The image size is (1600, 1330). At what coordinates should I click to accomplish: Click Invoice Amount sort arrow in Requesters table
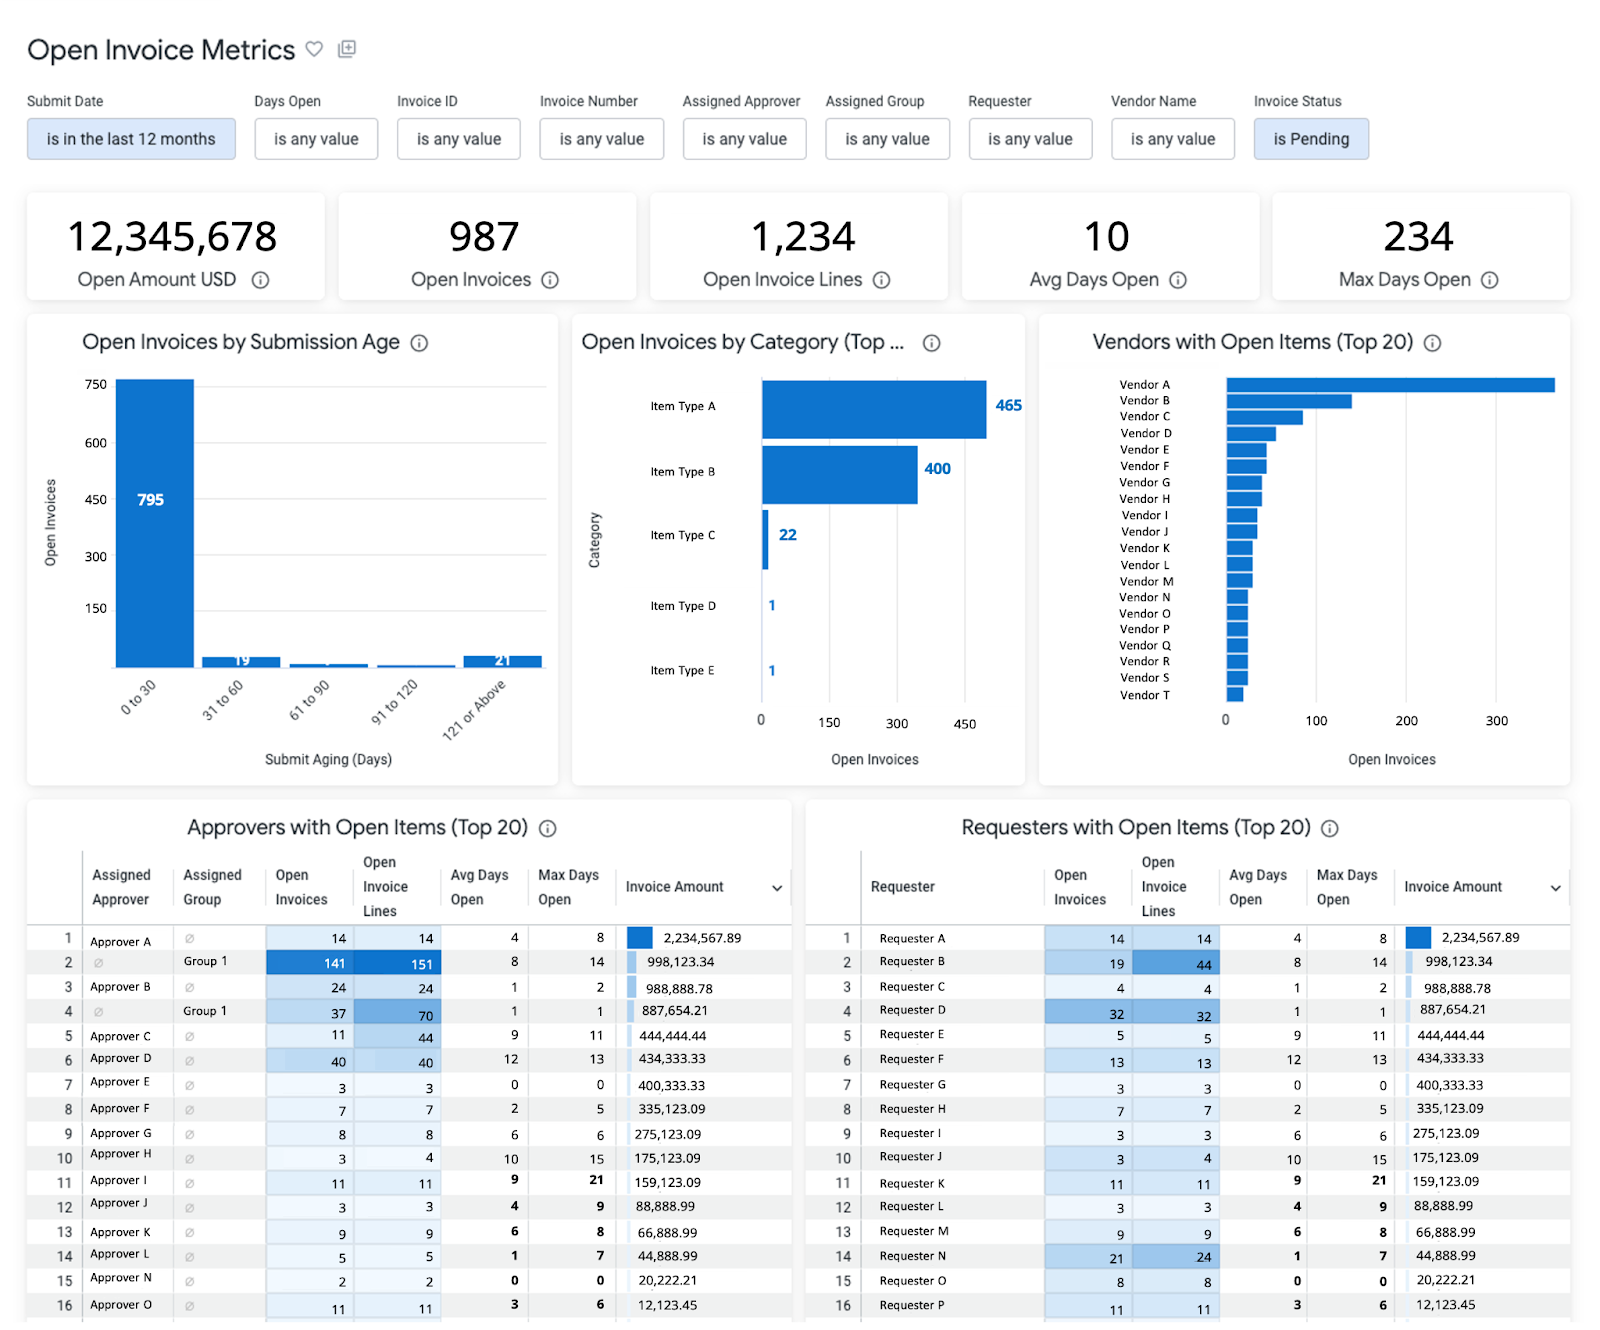[1555, 888]
